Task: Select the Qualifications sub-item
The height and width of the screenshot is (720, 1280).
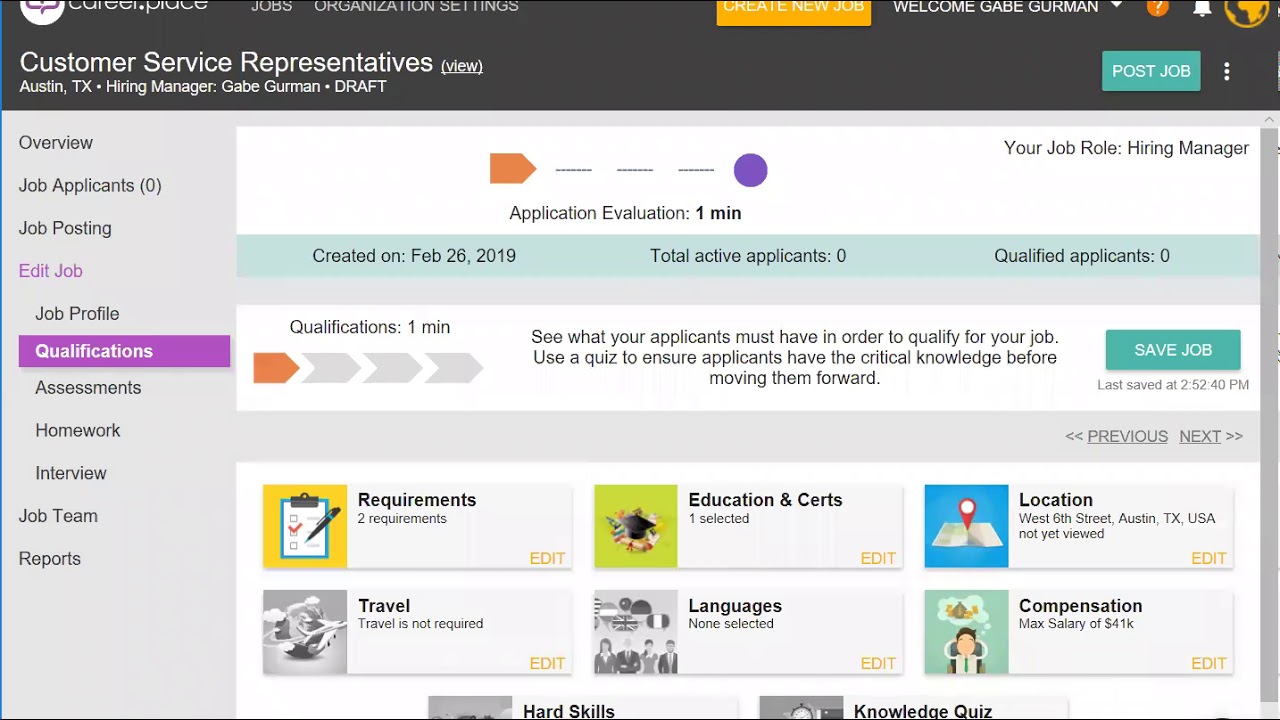Action: click(124, 351)
